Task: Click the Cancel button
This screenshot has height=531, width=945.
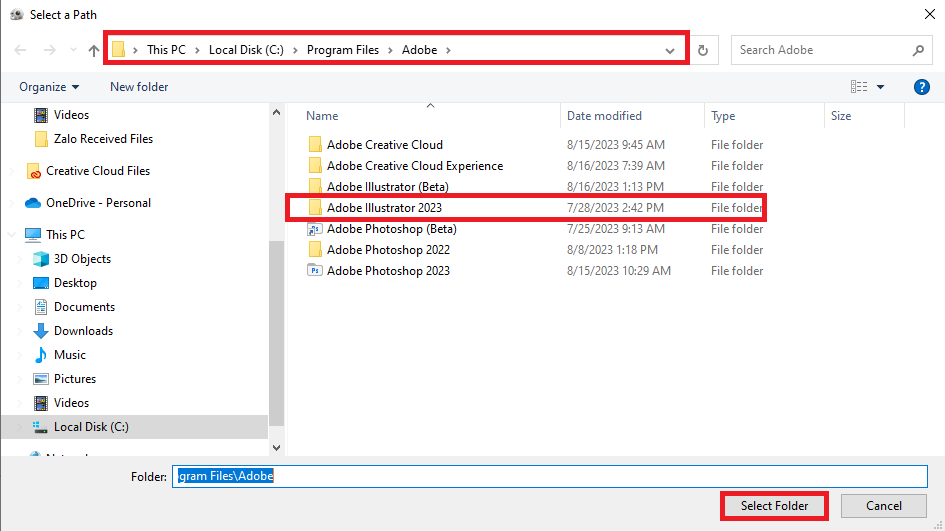Action: (884, 506)
